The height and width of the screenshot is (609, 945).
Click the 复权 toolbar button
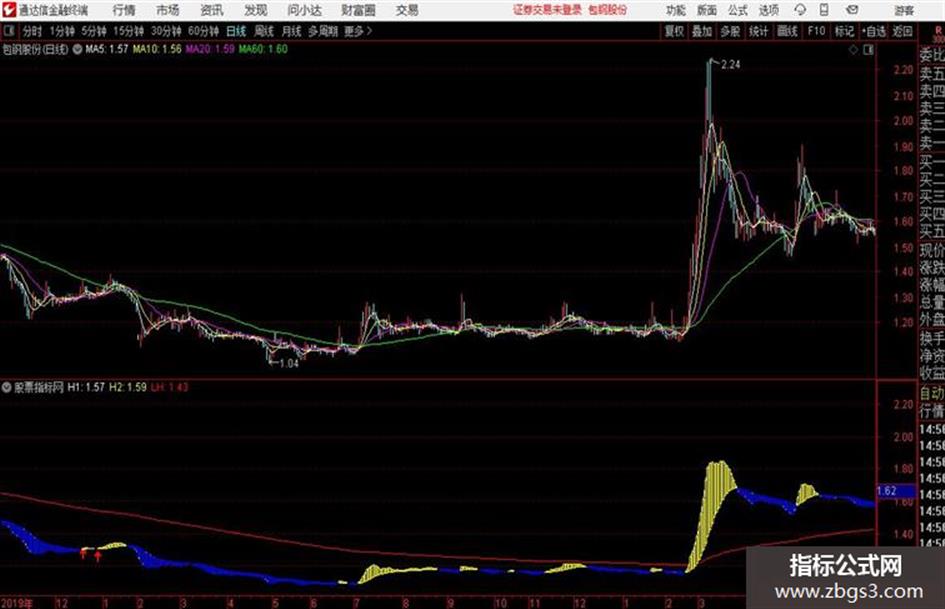(x=674, y=31)
